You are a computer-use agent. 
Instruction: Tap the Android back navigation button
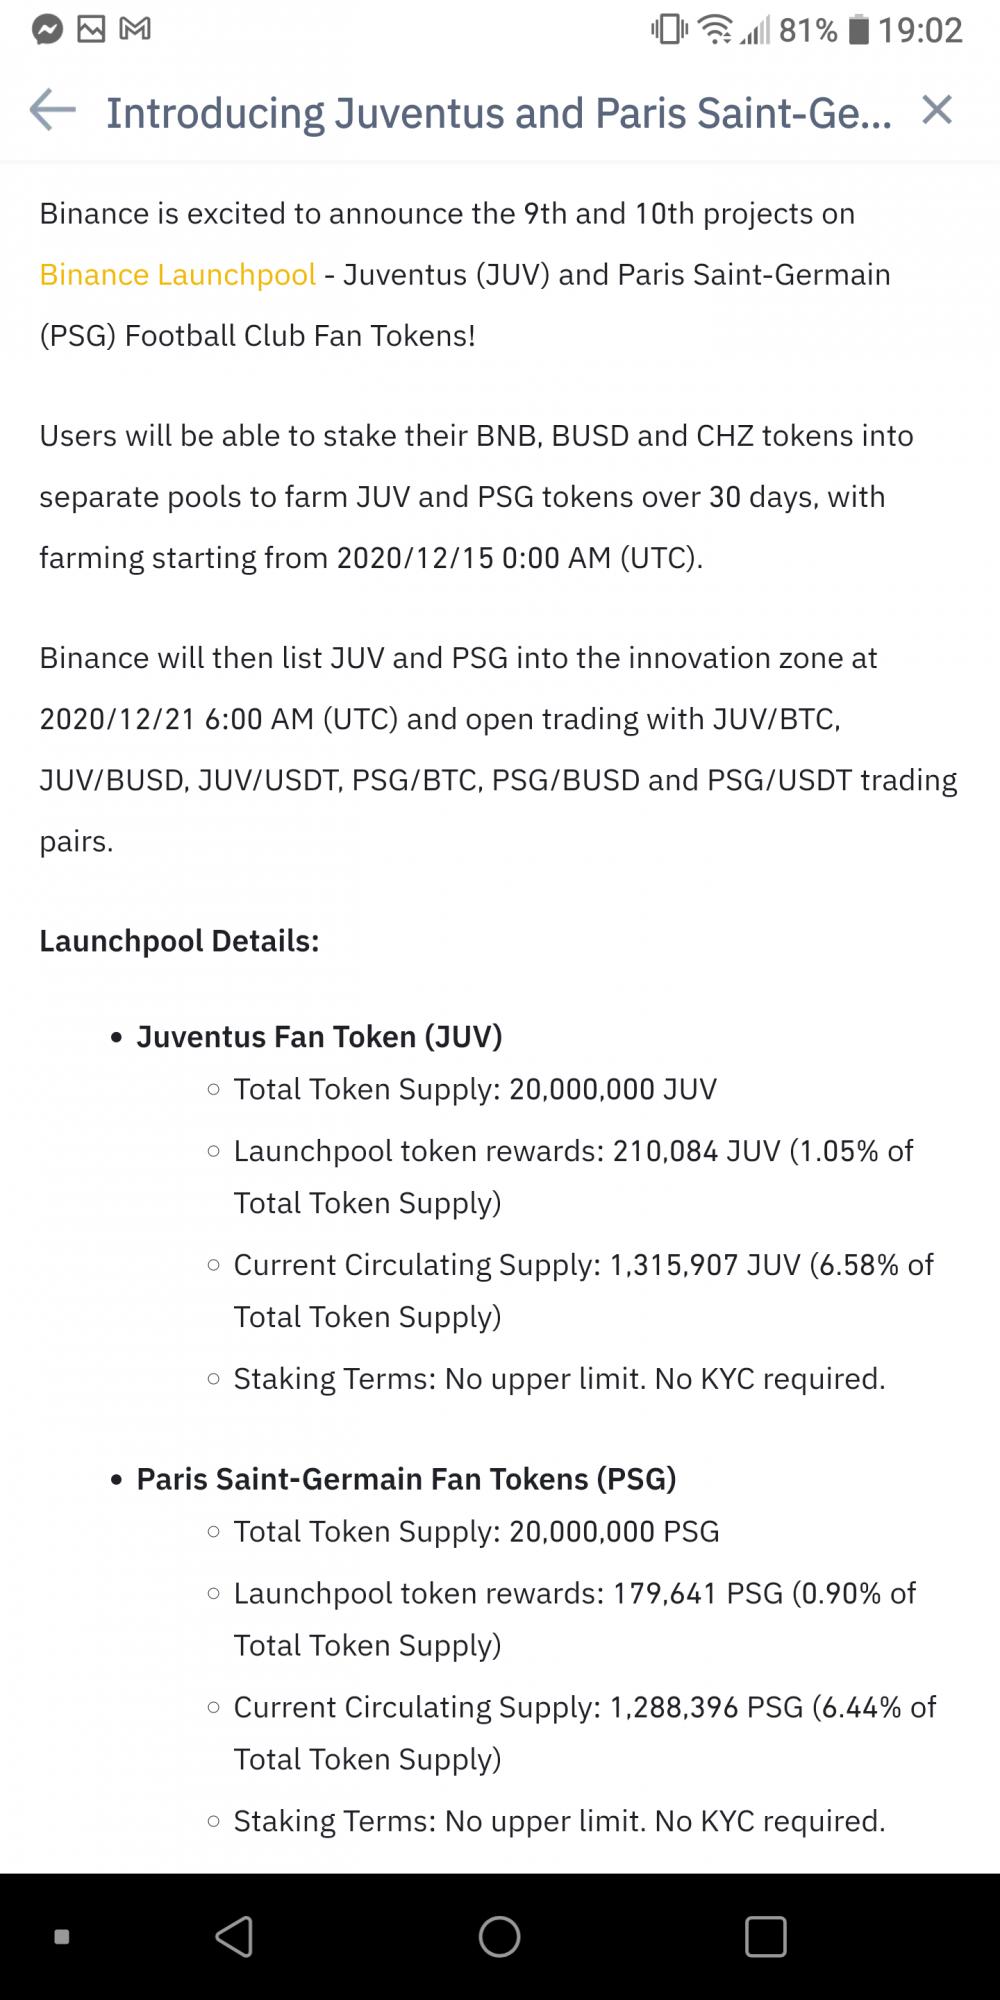pos(235,1937)
